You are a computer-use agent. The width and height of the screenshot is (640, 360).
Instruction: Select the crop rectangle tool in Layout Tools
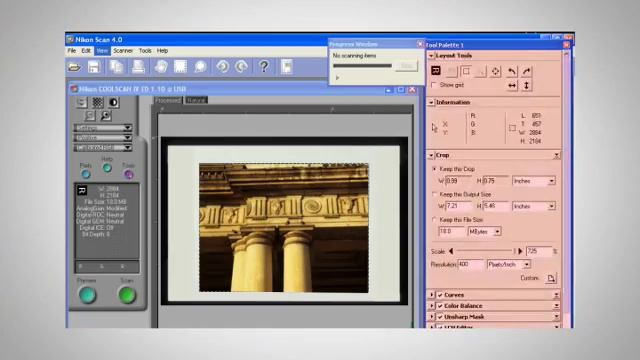[466, 71]
